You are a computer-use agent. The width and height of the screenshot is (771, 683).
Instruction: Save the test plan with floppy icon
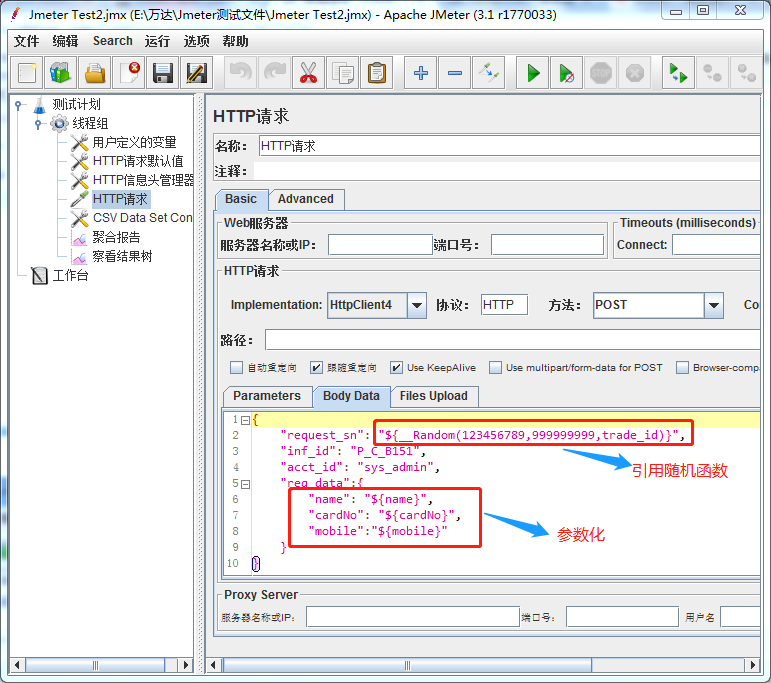[x=162, y=73]
